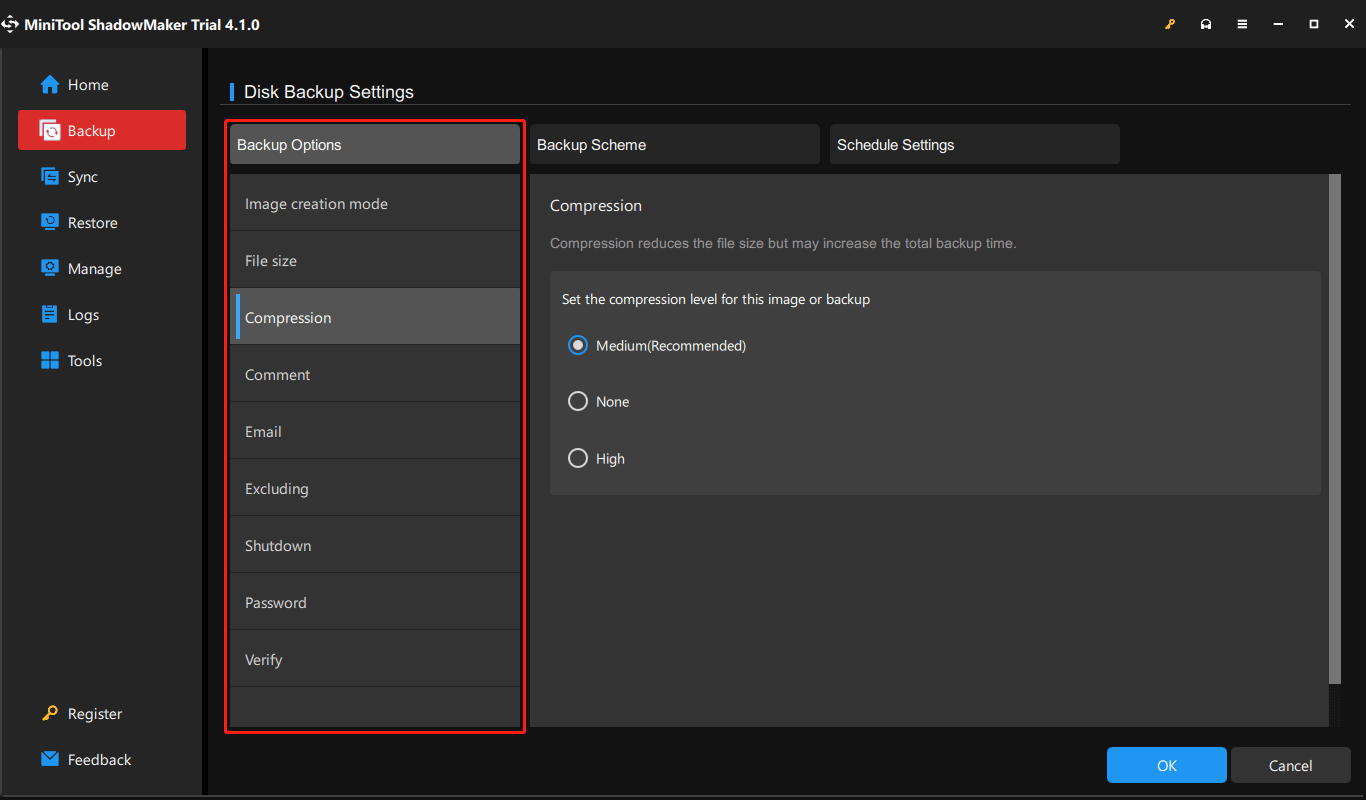Click OK to save backup settings
1366x800 pixels.
[x=1166, y=765]
